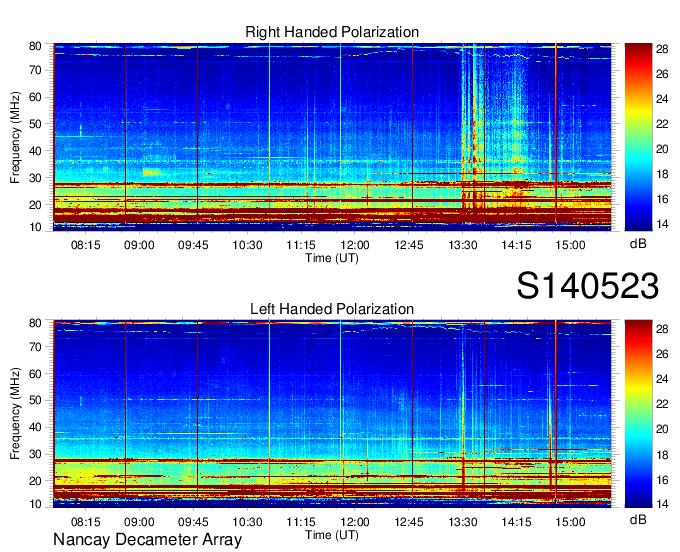
Task: Click the 'Left Handed Polarization' title
Action: (332, 309)
